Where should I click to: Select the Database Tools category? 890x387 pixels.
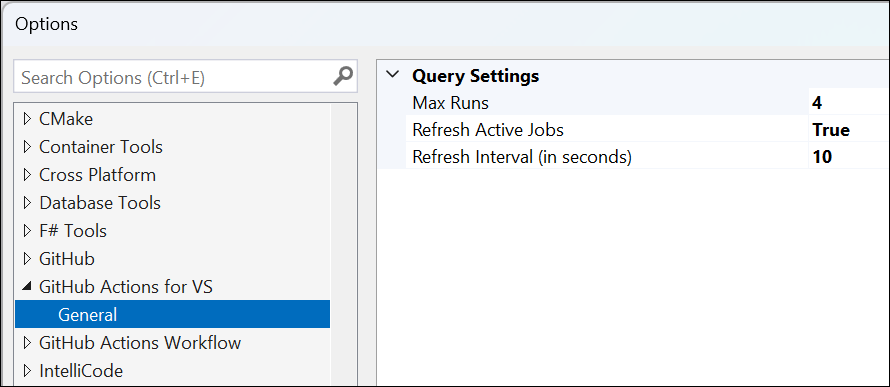tap(100, 203)
